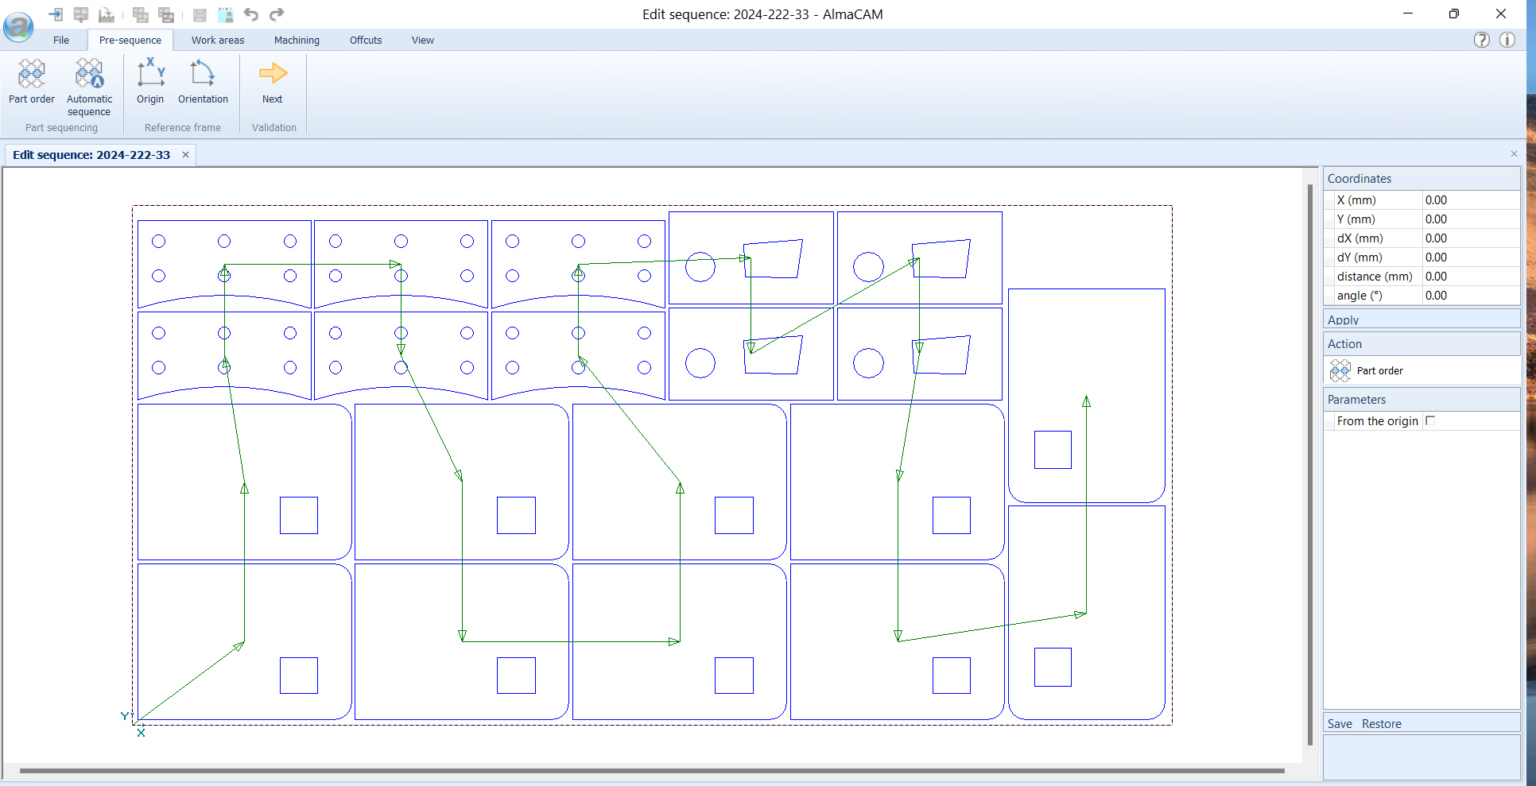The image size is (1536, 786).
Task: Select the Part order tool in the ribbon
Action: (x=31, y=82)
